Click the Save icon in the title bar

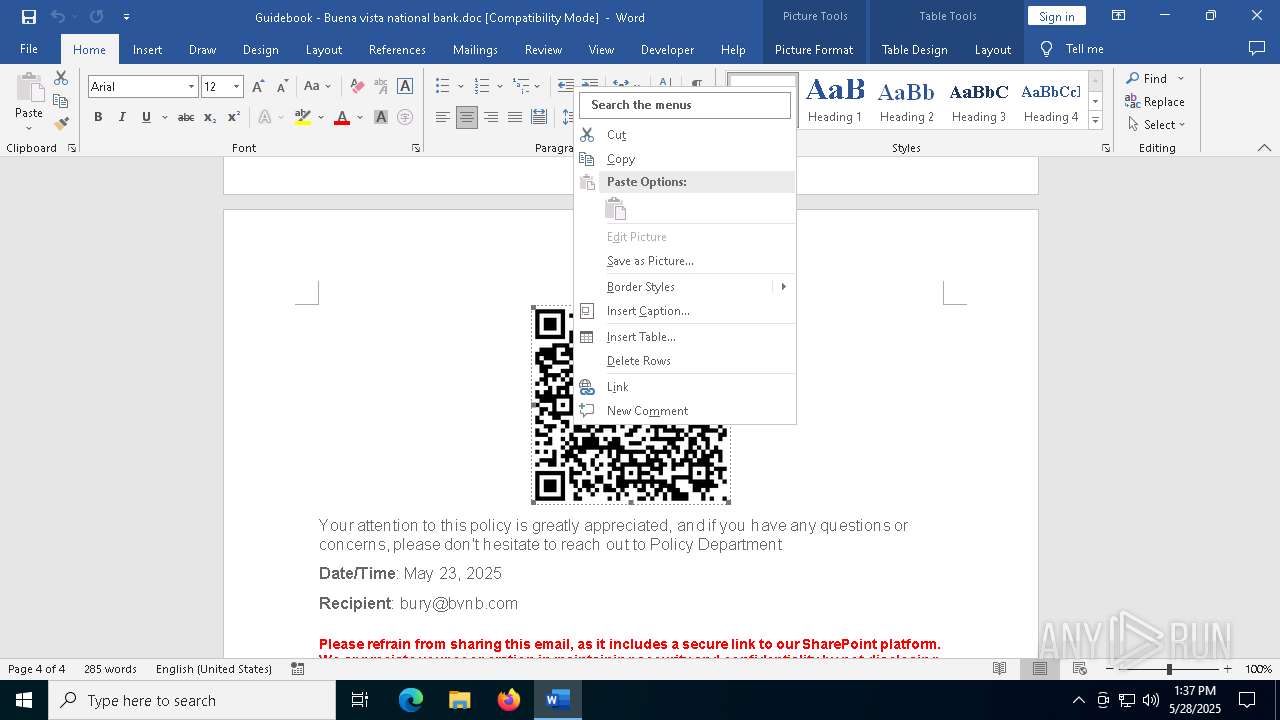click(28, 17)
